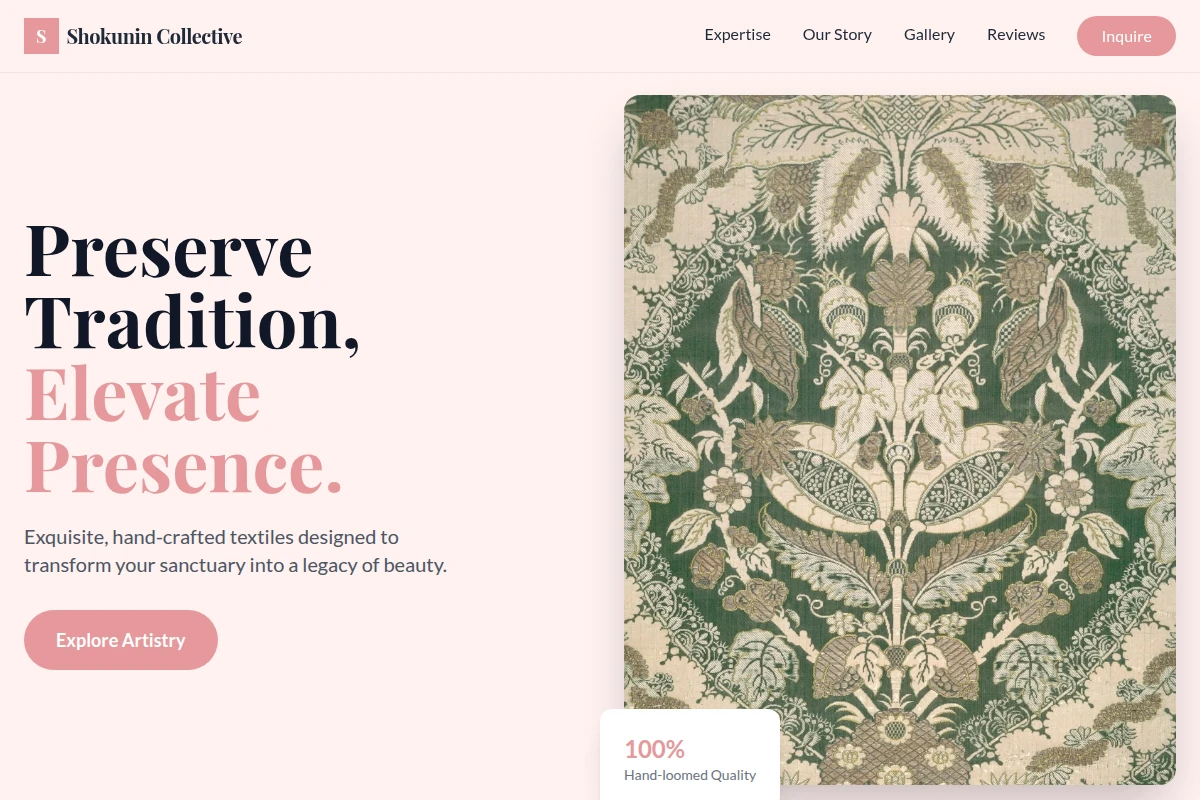Open the Reviews nav link
The image size is (1200, 800).
[x=1016, y=35]
